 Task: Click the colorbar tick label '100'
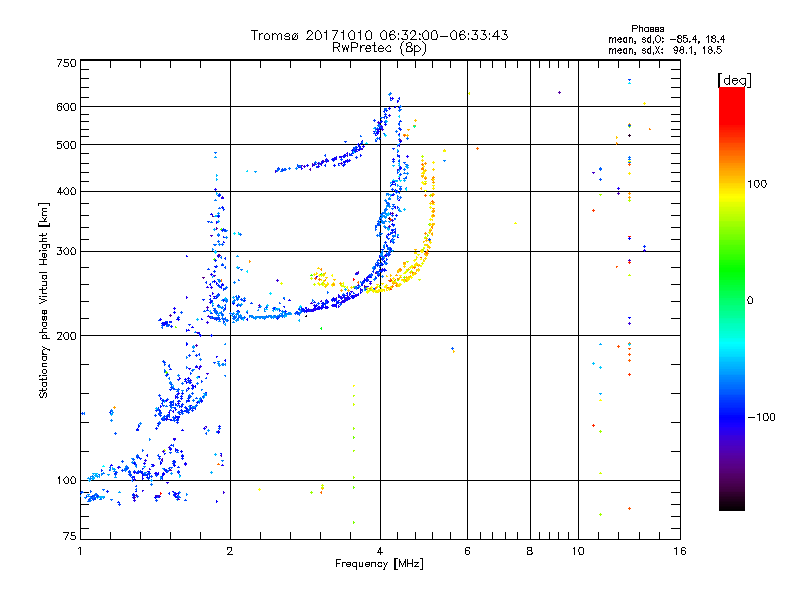click(757, 184)
